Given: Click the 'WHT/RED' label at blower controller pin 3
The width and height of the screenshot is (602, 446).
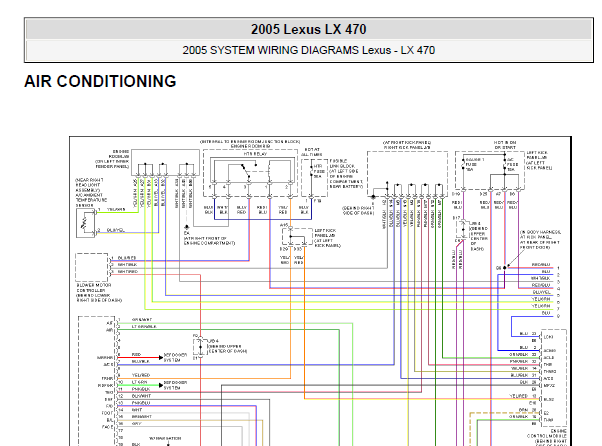Looking at the screenshot, I should 127,272.
